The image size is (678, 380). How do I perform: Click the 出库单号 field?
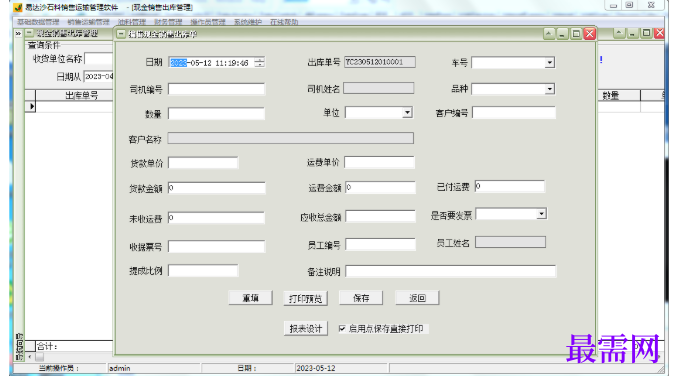tap(380, 62)
